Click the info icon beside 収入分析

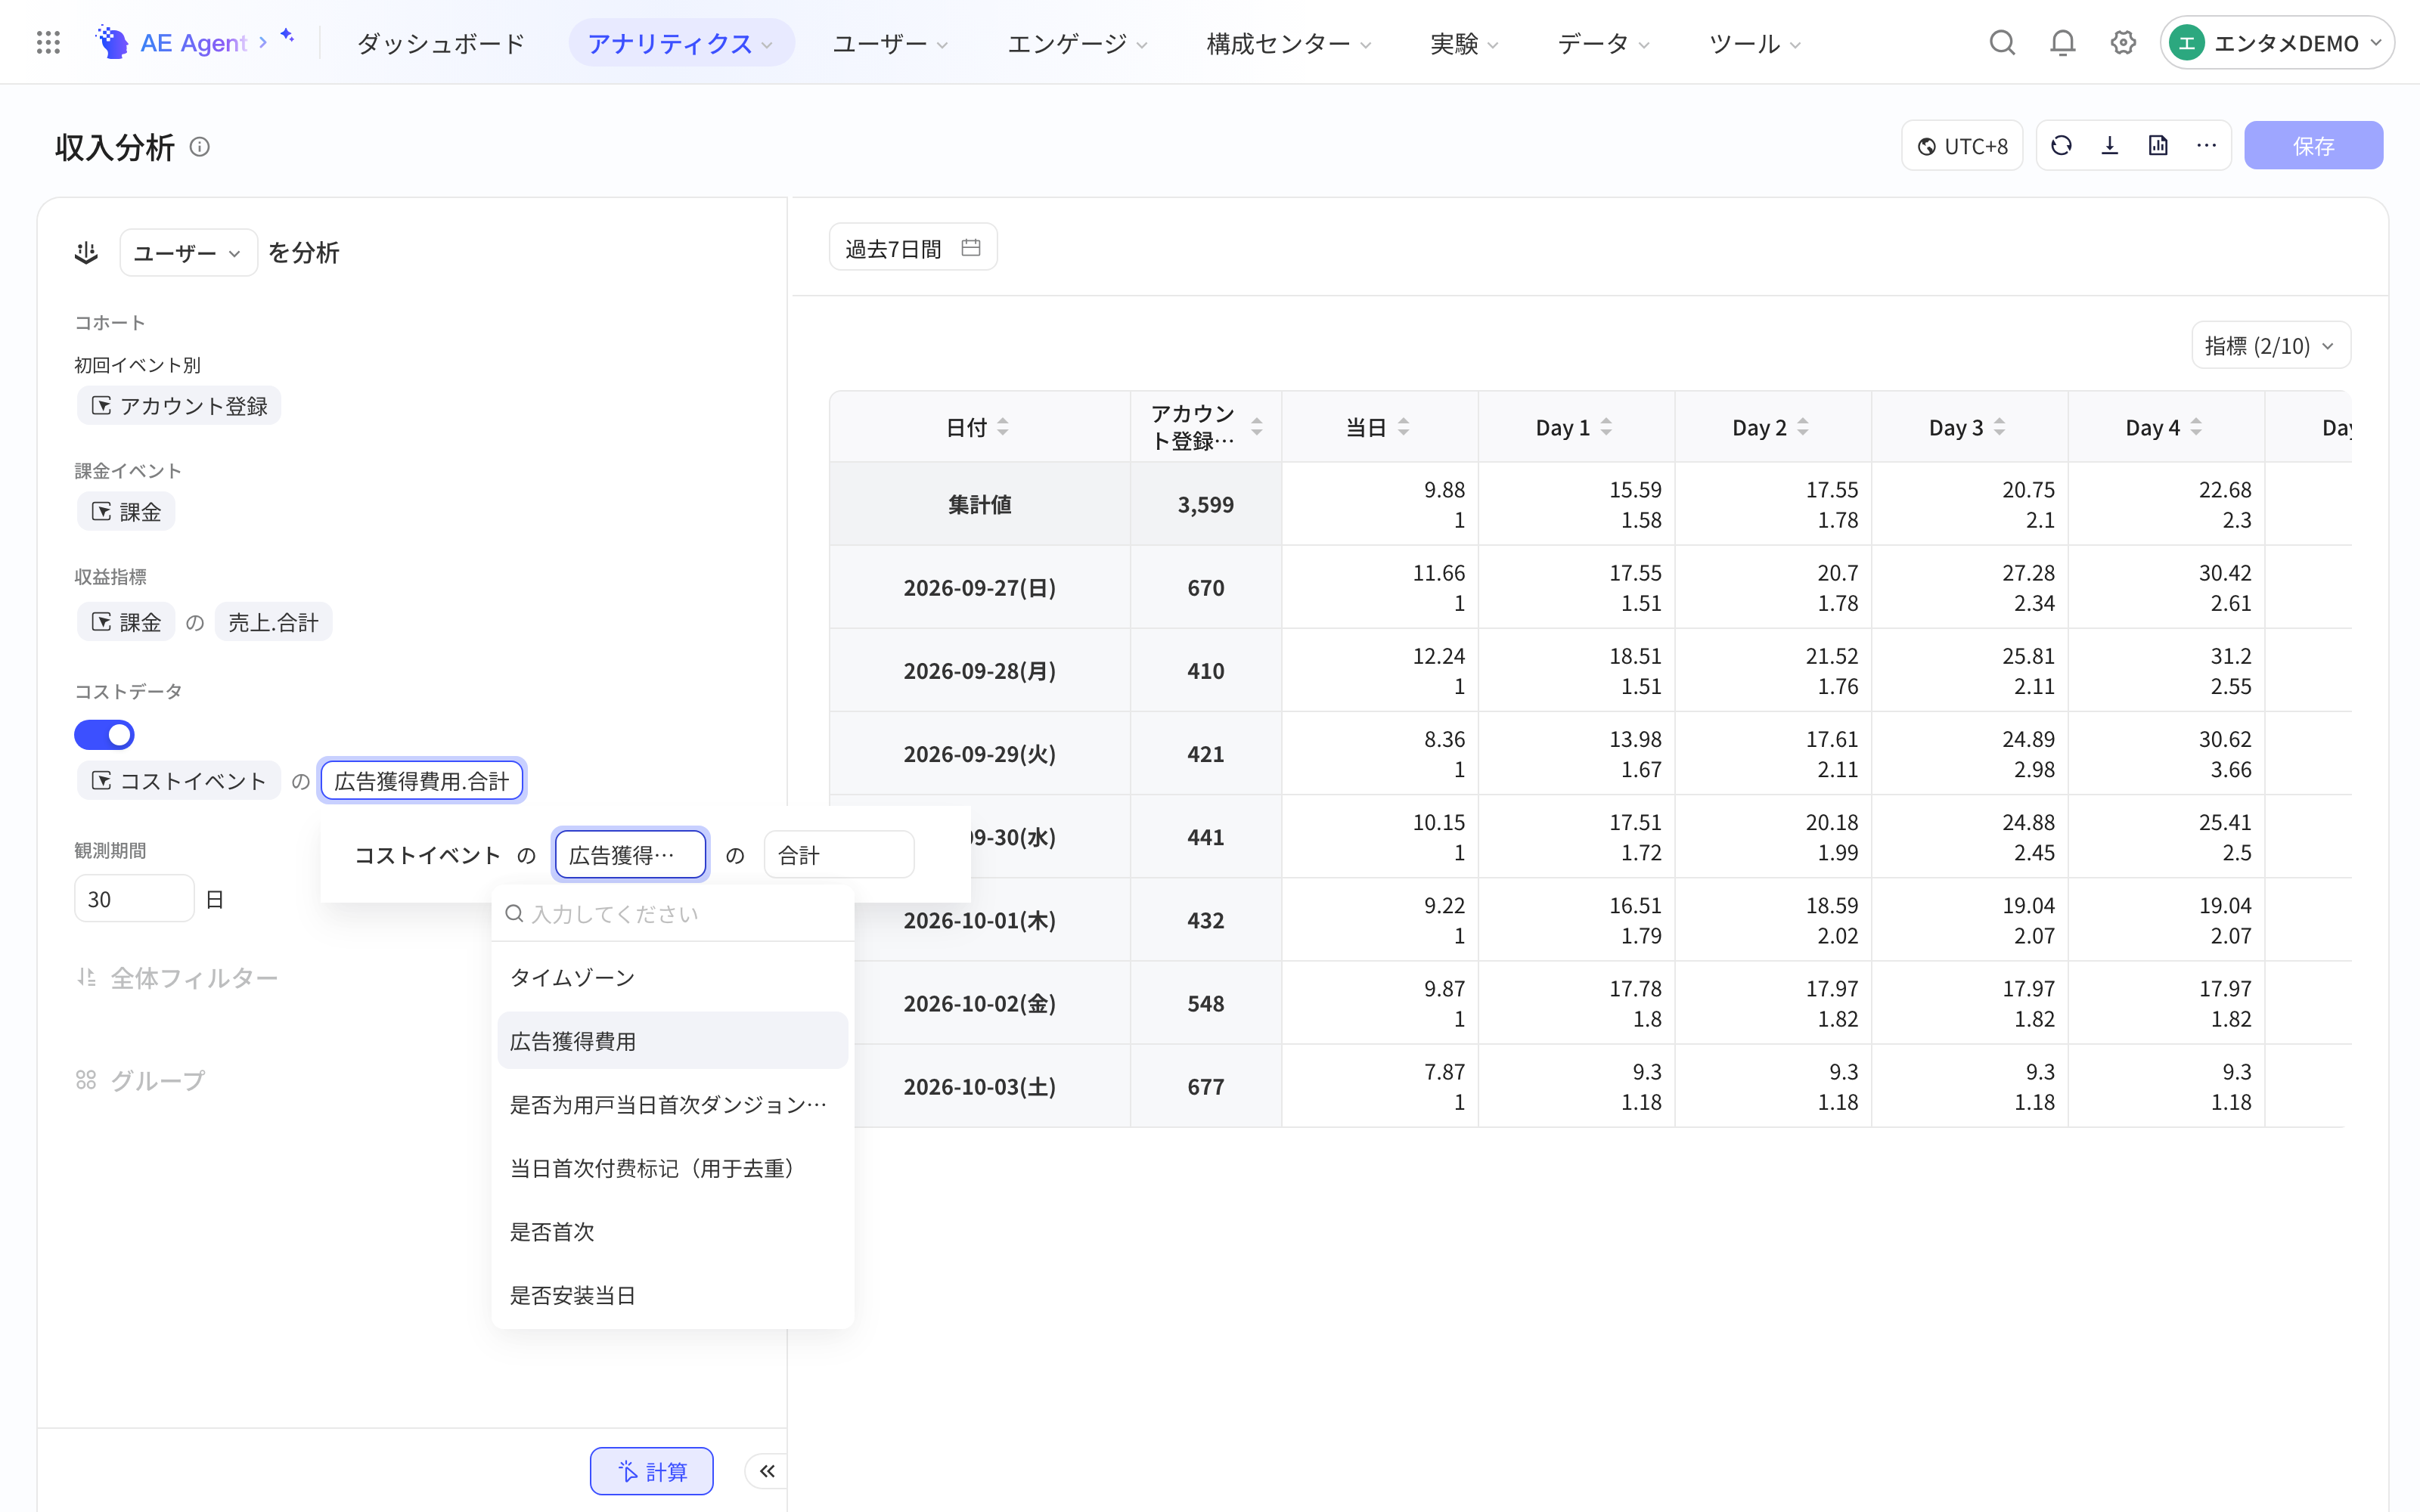200,147
